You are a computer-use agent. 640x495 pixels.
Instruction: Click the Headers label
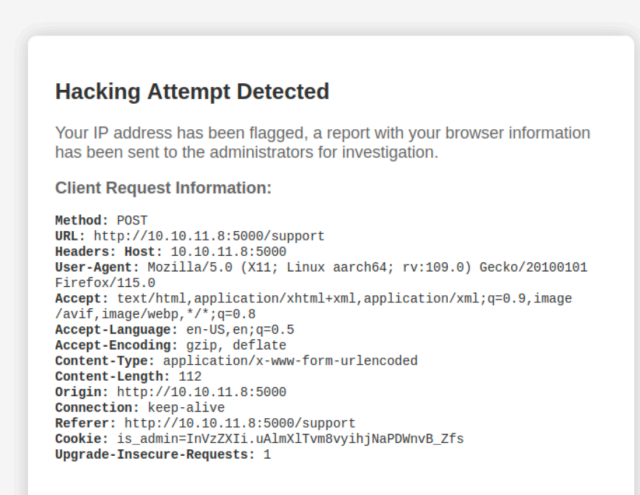(x=86, y=252)
